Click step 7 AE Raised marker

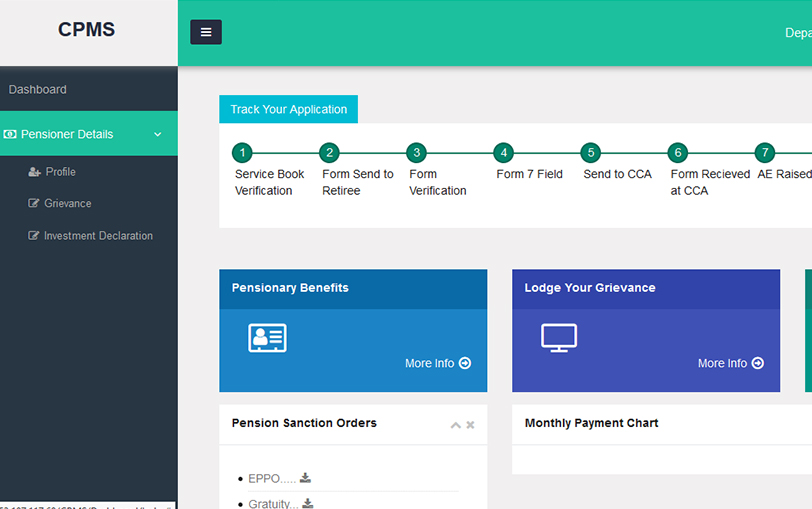(x=765, y=153)
